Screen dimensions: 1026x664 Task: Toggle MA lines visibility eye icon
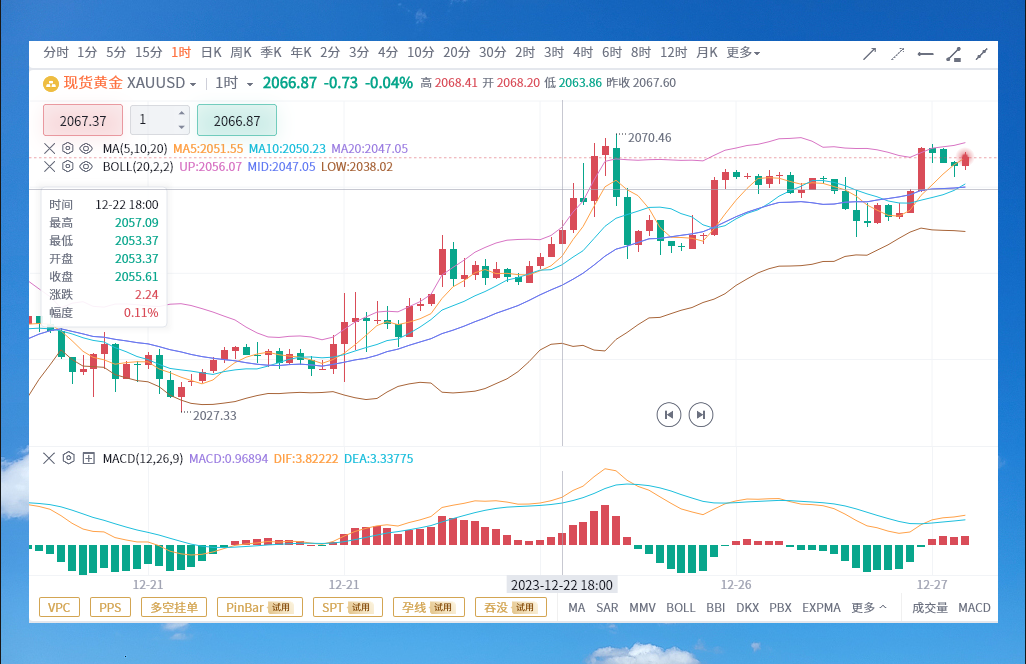tap(86, 149)
